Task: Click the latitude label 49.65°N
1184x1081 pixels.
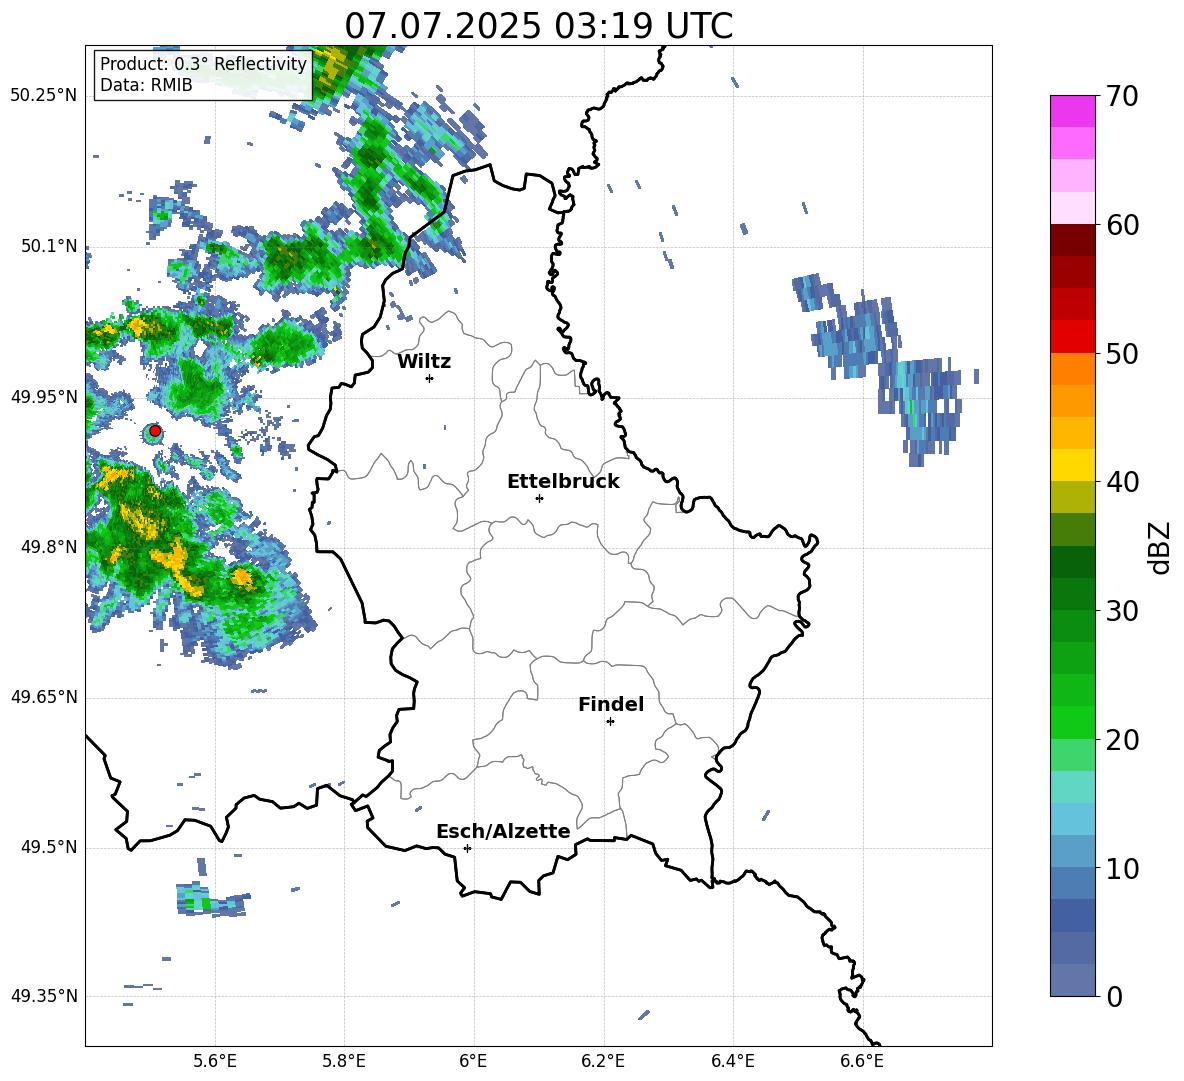Action: pyautogui.click(x=44, y=697)
